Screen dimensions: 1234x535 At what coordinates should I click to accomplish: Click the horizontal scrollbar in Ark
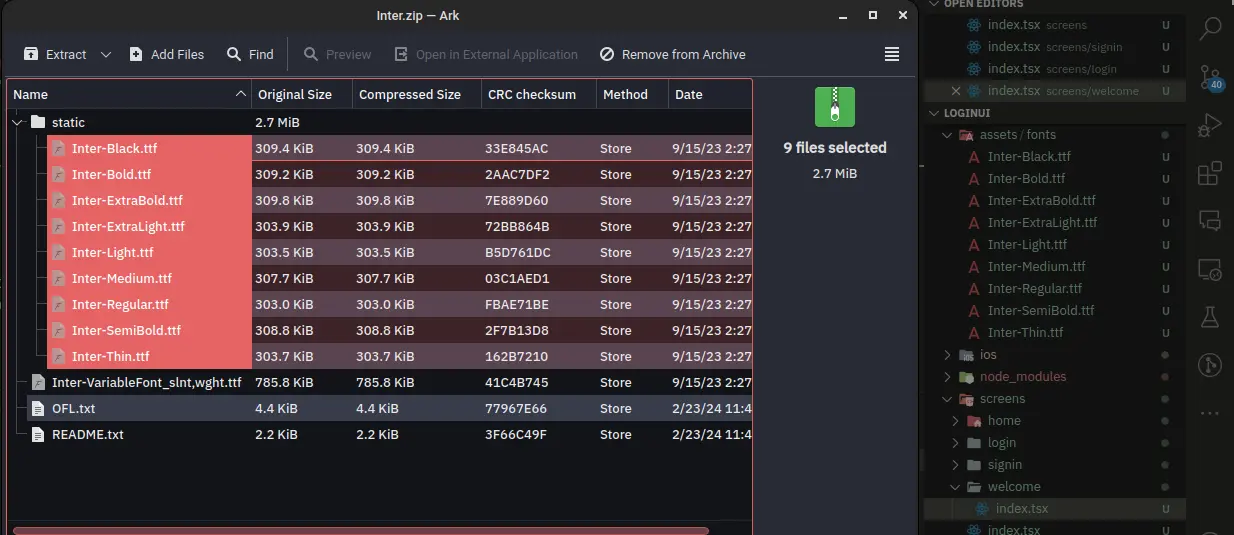(x=361, y=531)
